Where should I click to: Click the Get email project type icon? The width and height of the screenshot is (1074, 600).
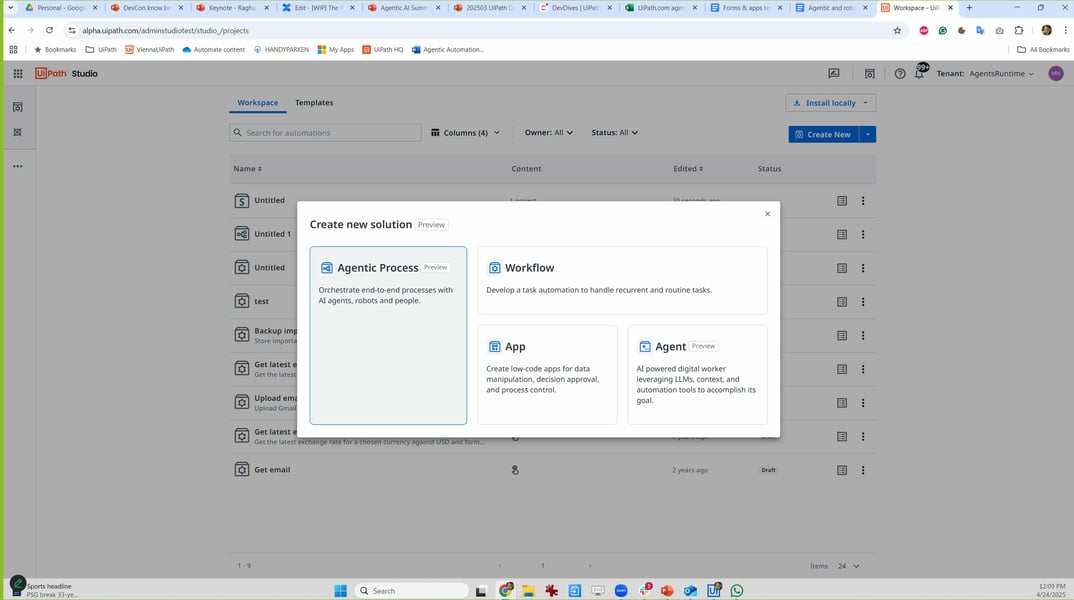[x=242, y=469]
